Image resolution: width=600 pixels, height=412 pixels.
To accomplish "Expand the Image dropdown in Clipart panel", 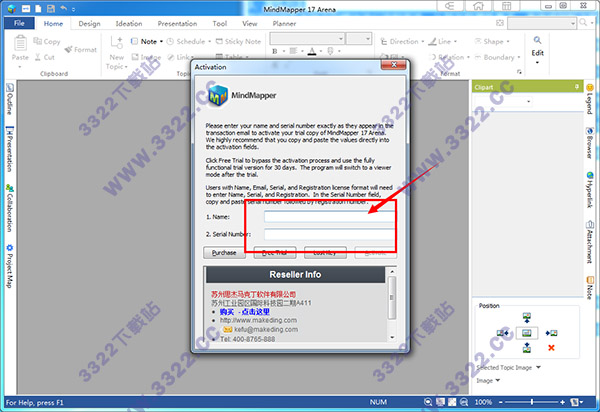I will coord(497,380).
